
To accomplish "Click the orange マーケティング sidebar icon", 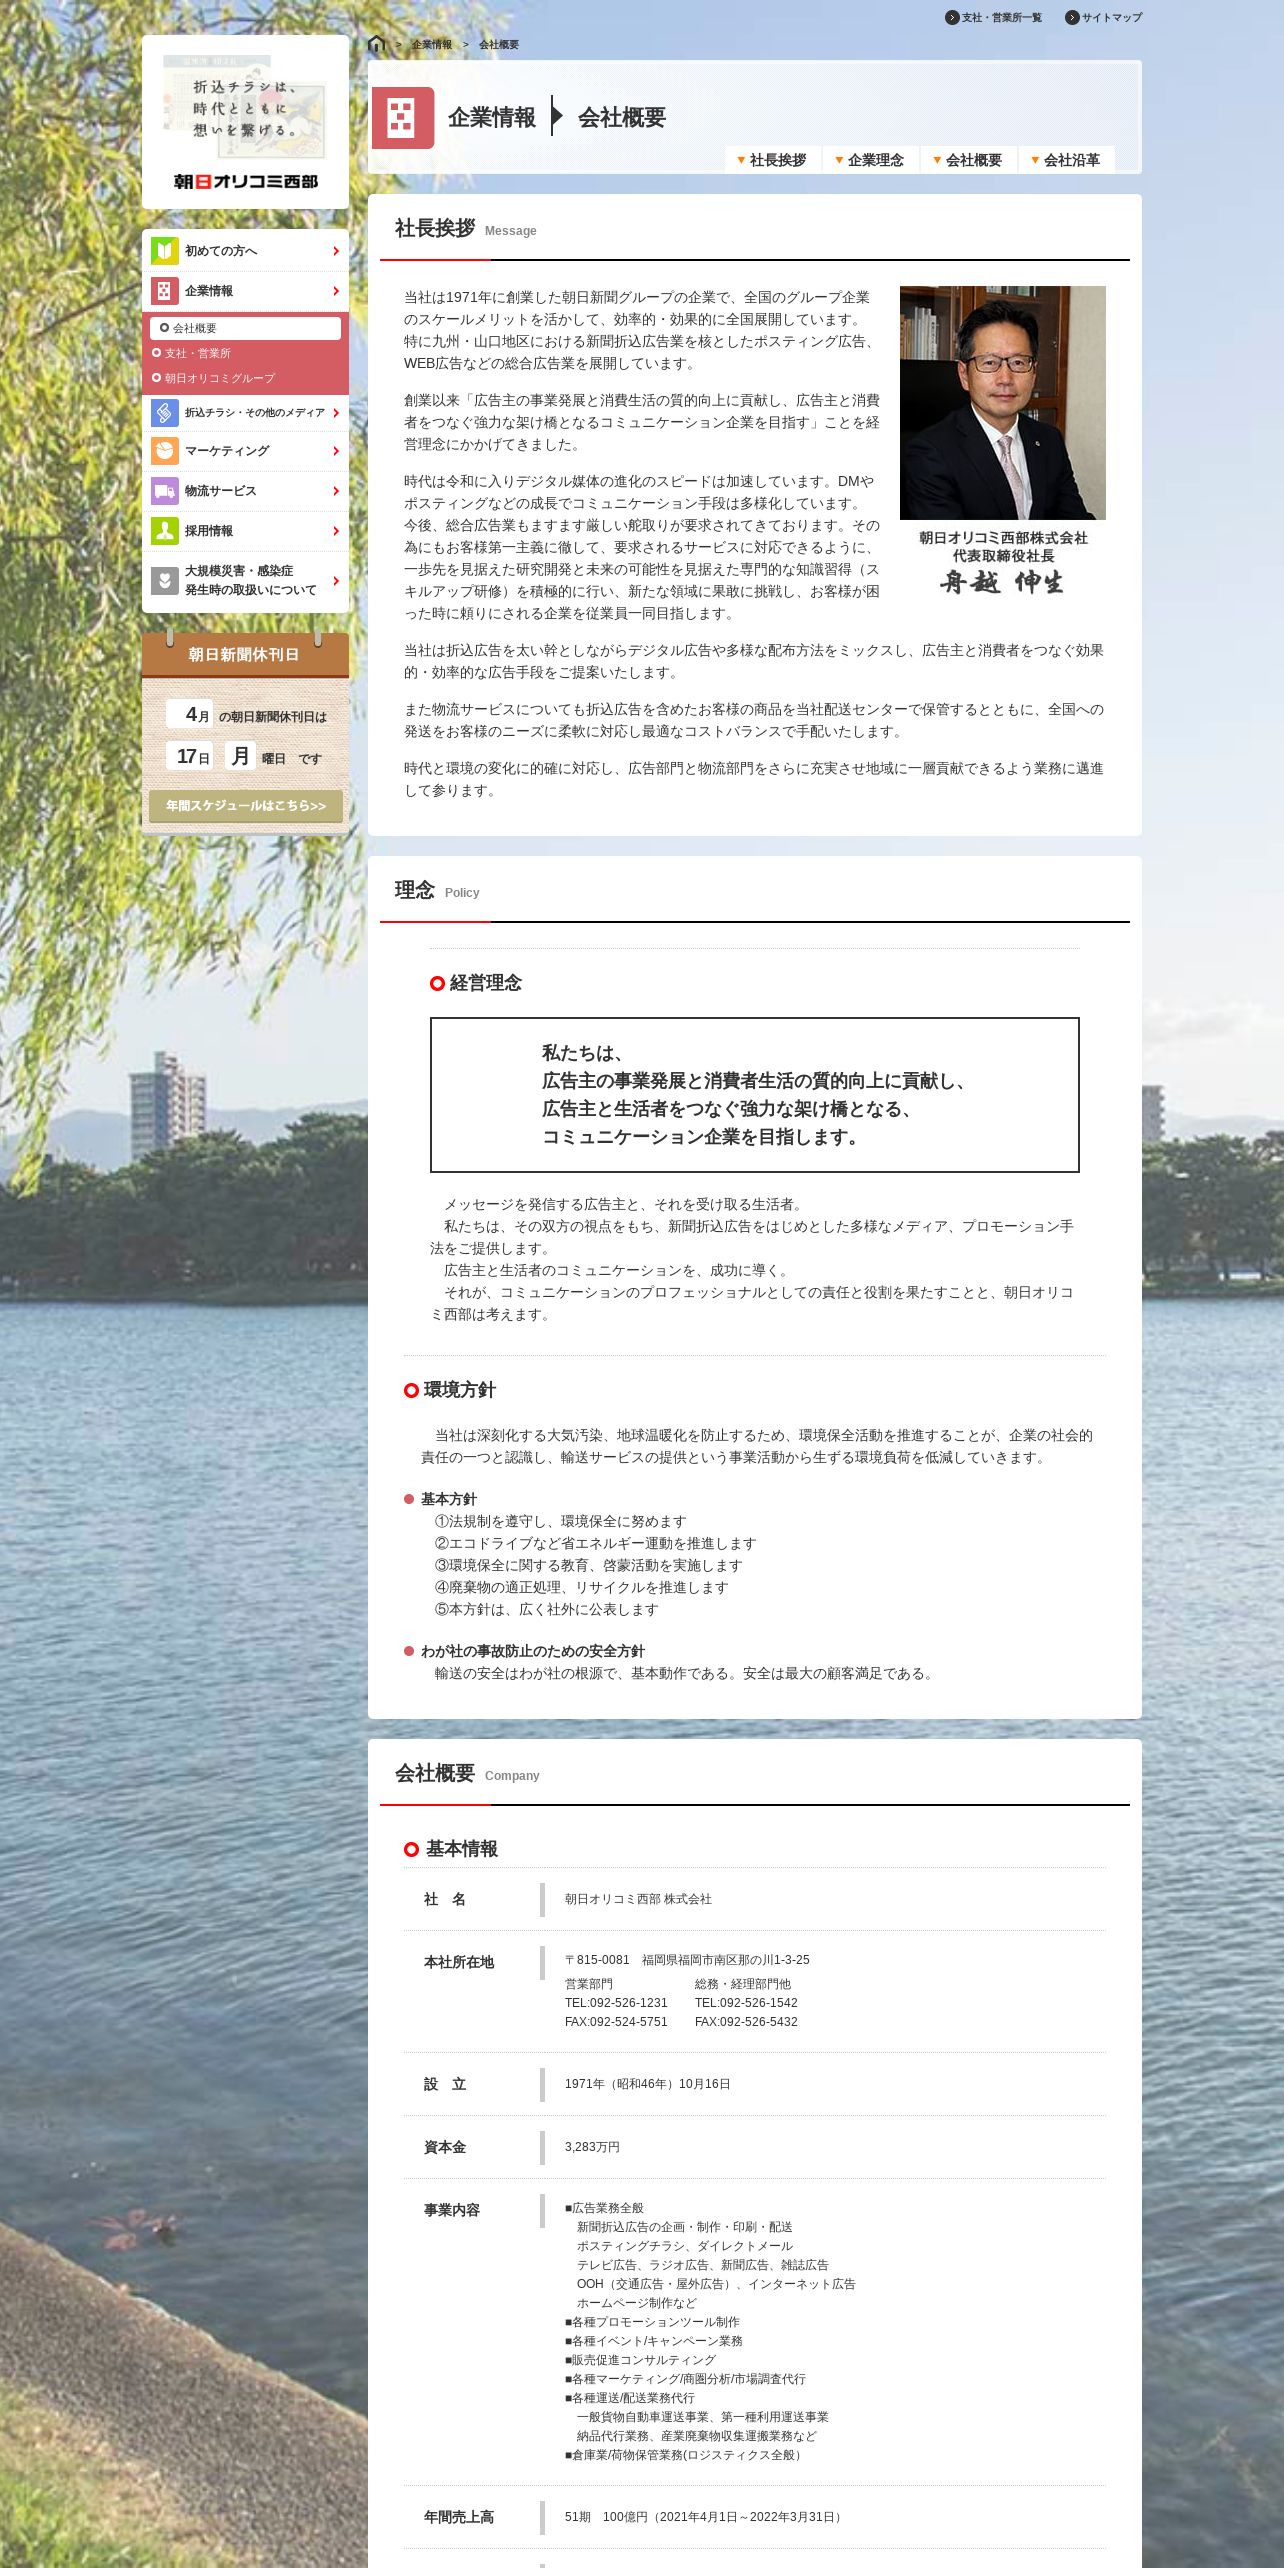I will click(x=165, y=451).
